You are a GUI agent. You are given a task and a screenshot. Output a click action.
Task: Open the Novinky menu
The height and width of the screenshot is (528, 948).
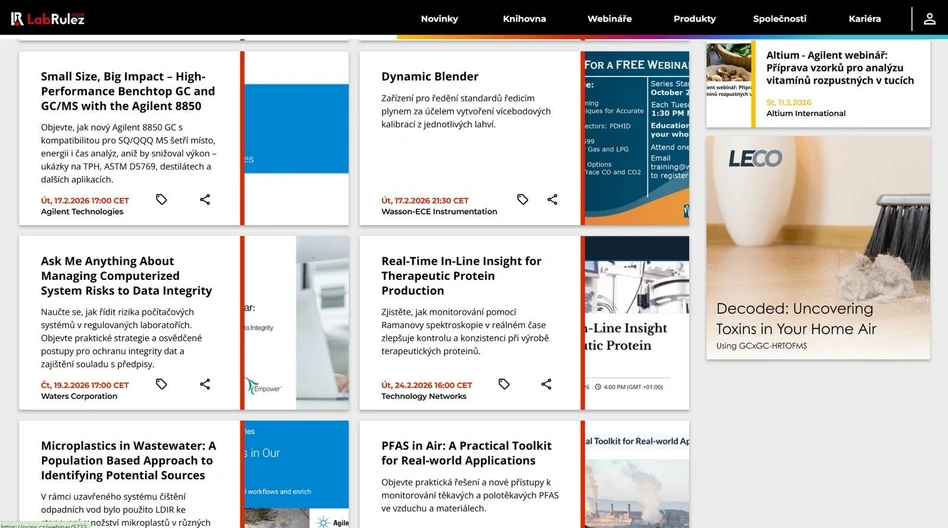click(439, 19)
